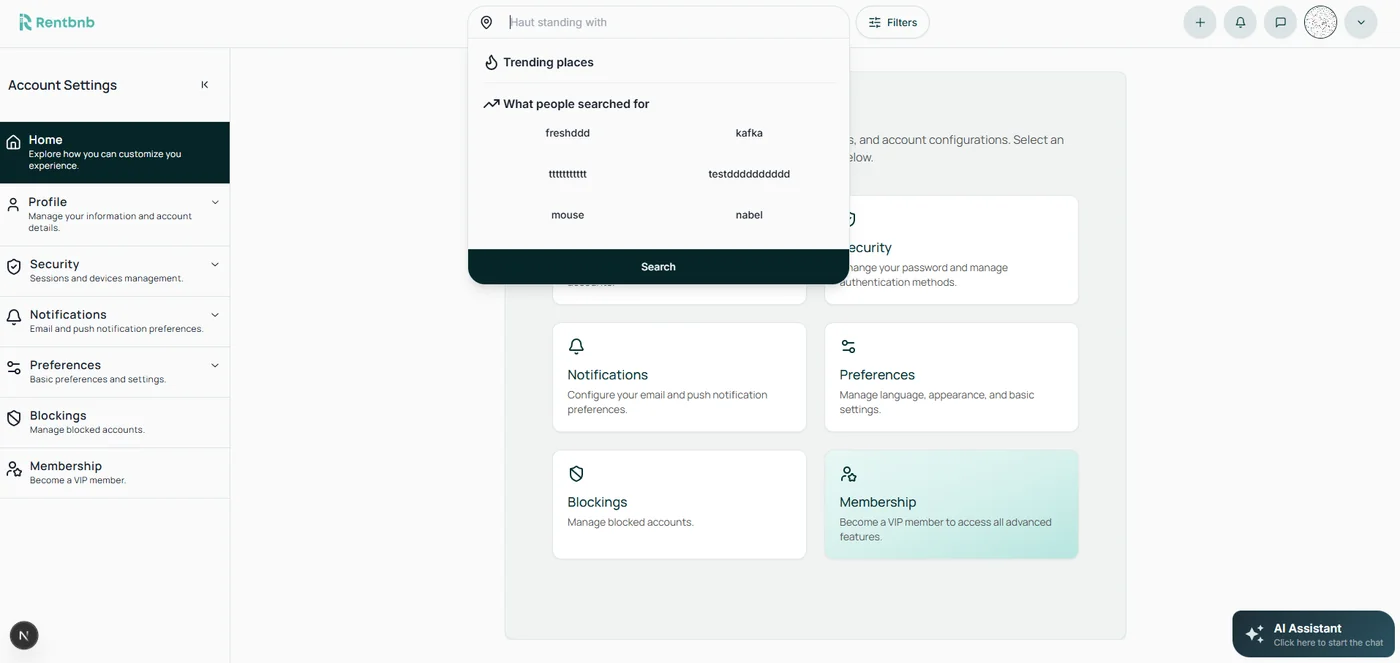Click the Rentbnb logo
The image size is (1400, 663).
pyautogui.click(x=57, y=22)
